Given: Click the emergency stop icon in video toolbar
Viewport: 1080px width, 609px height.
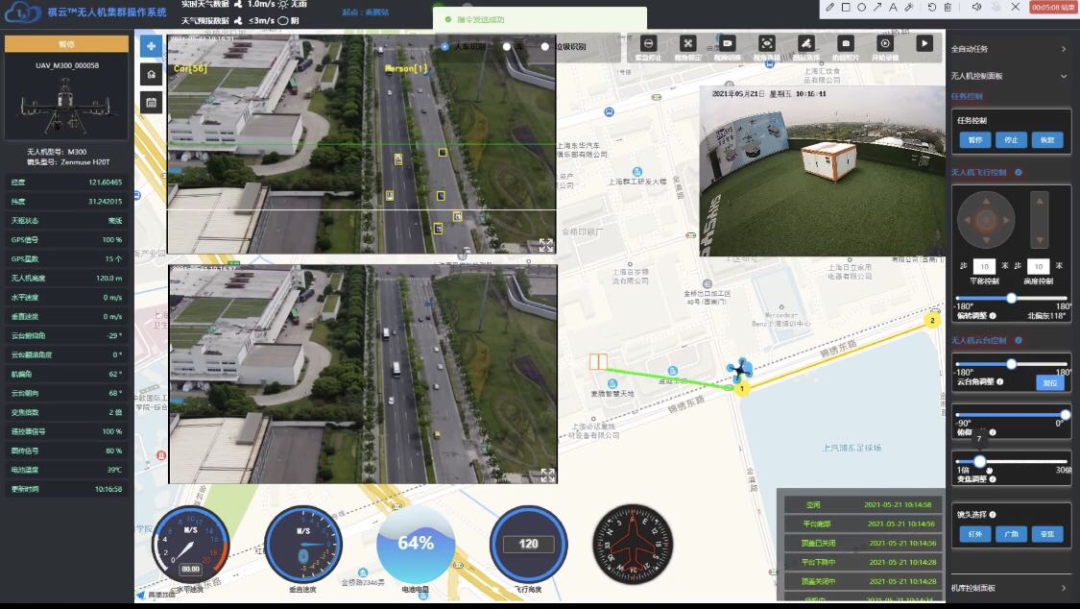Looking at the screenshot, I should 648,44.
